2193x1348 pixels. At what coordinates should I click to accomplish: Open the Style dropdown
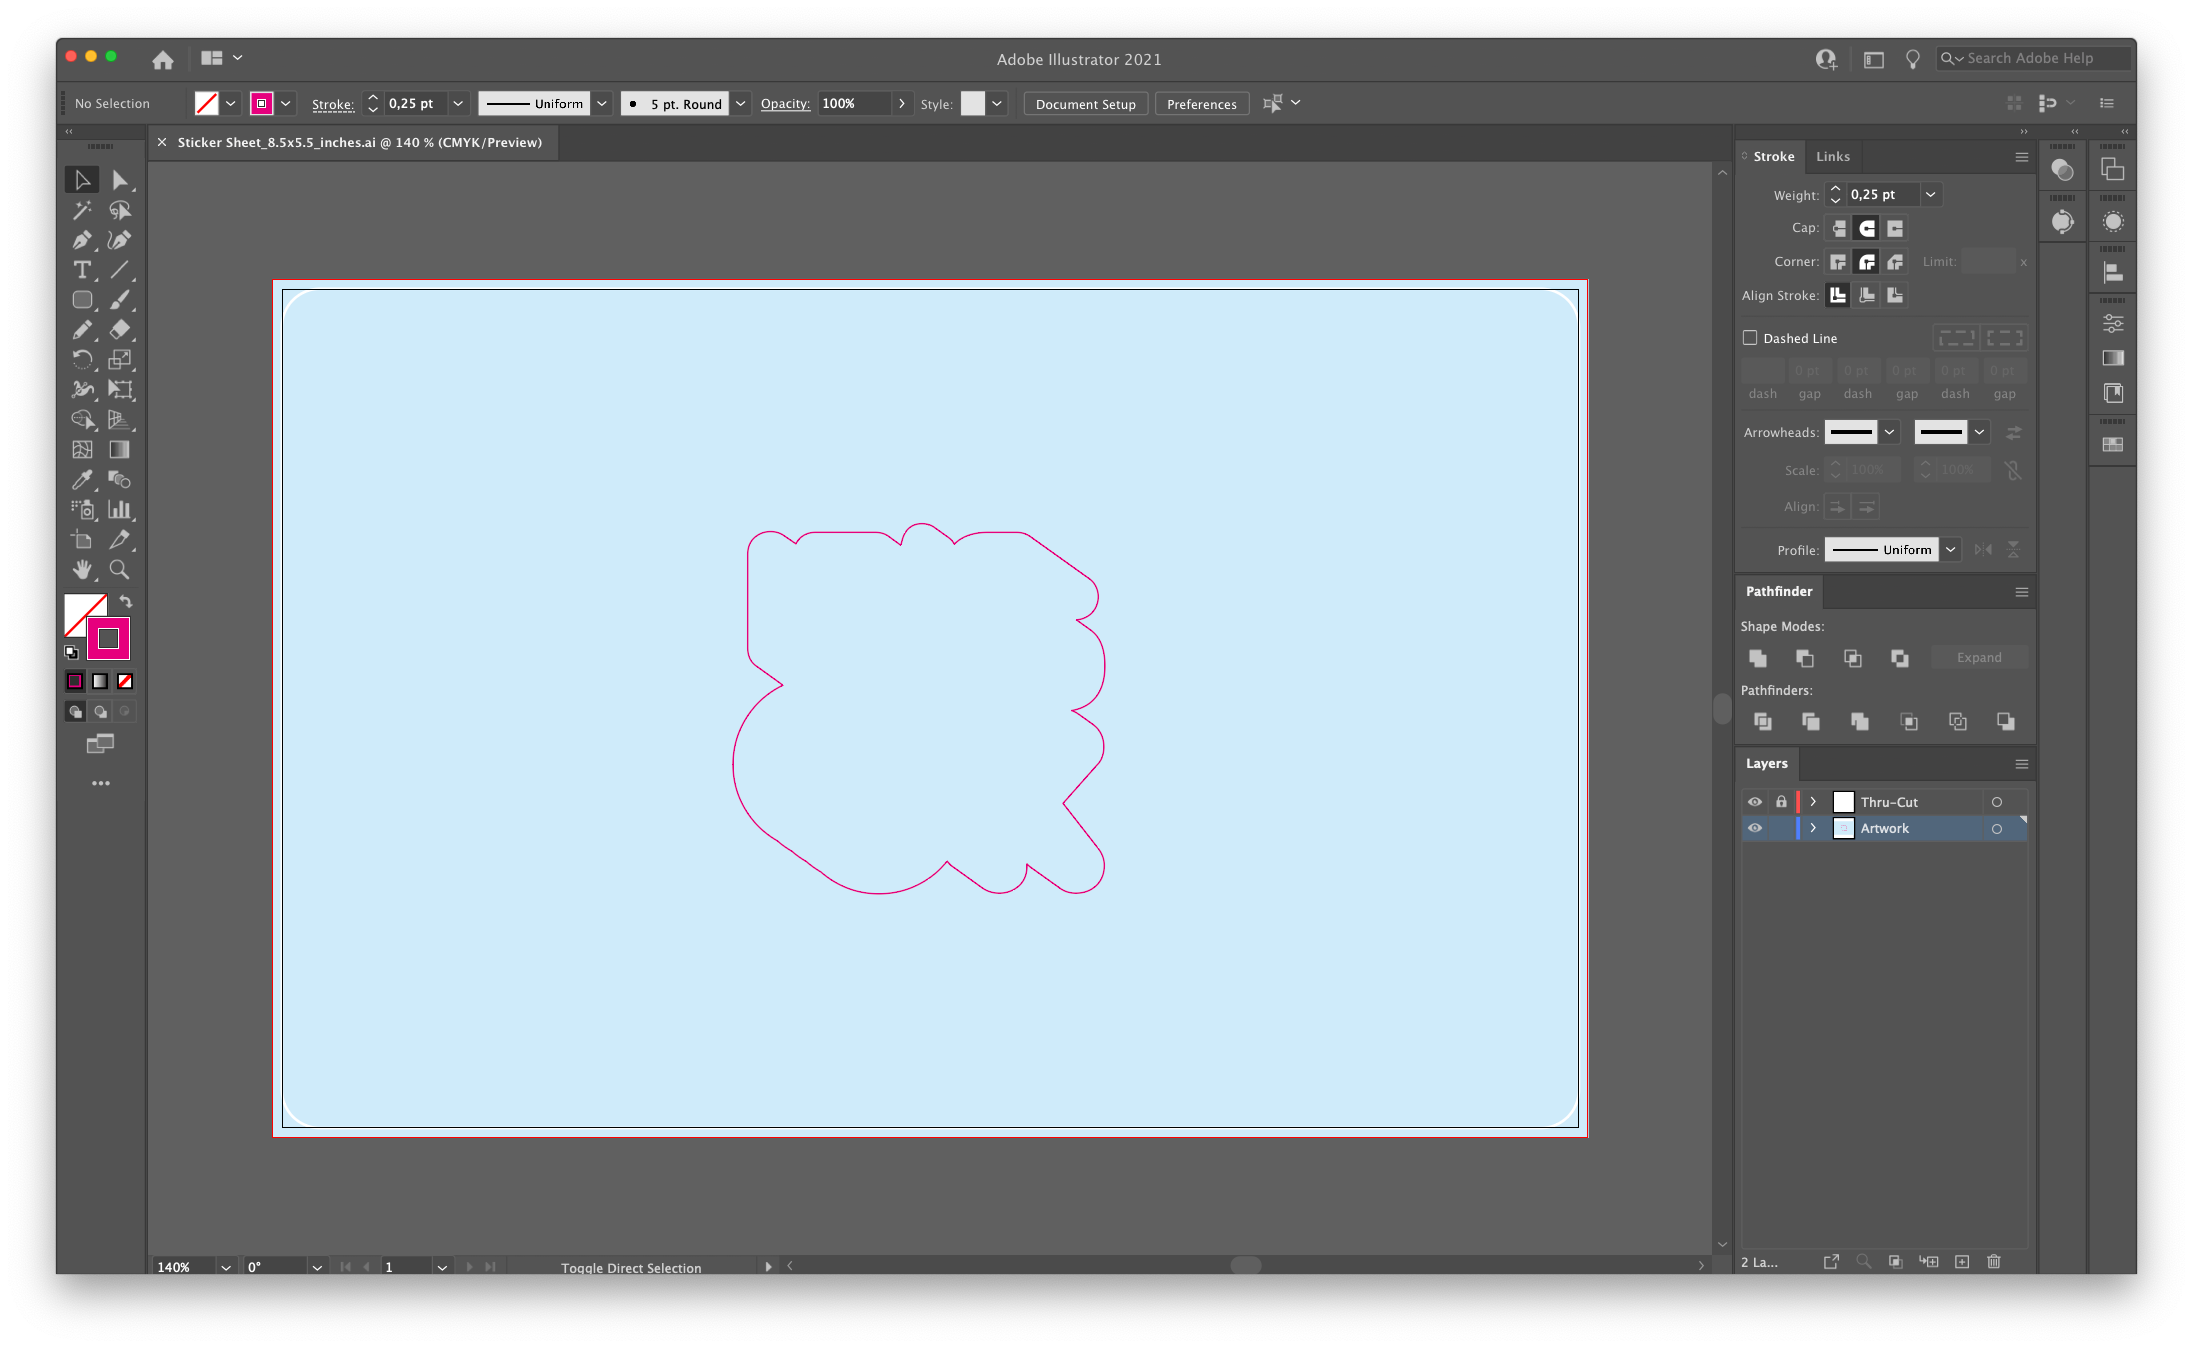(997, 104)
